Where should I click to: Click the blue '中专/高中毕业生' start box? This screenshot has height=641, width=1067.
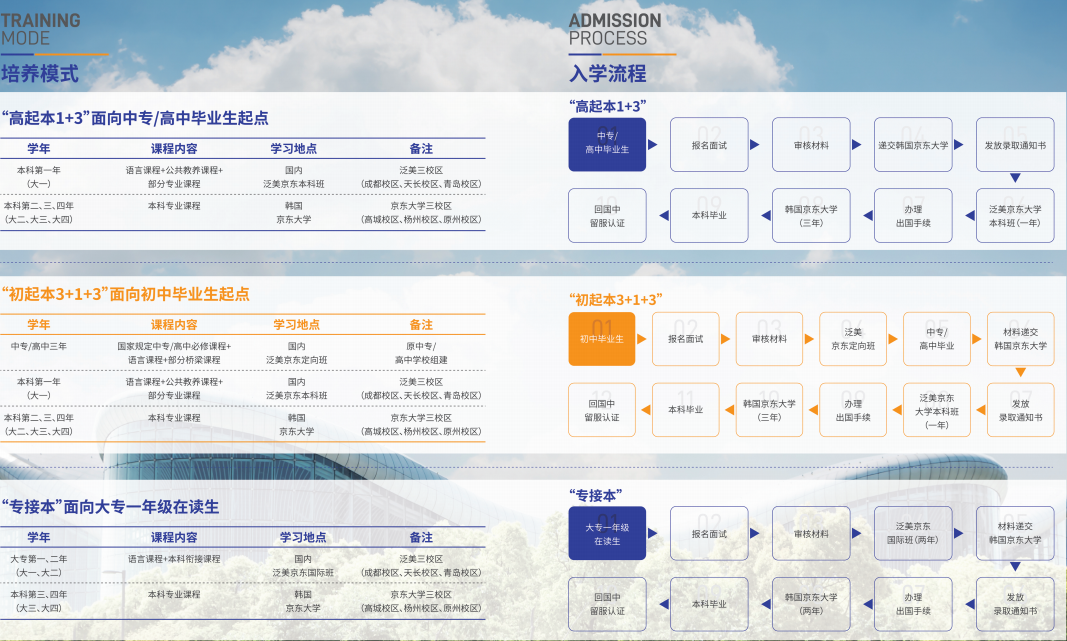pos(607,144)
